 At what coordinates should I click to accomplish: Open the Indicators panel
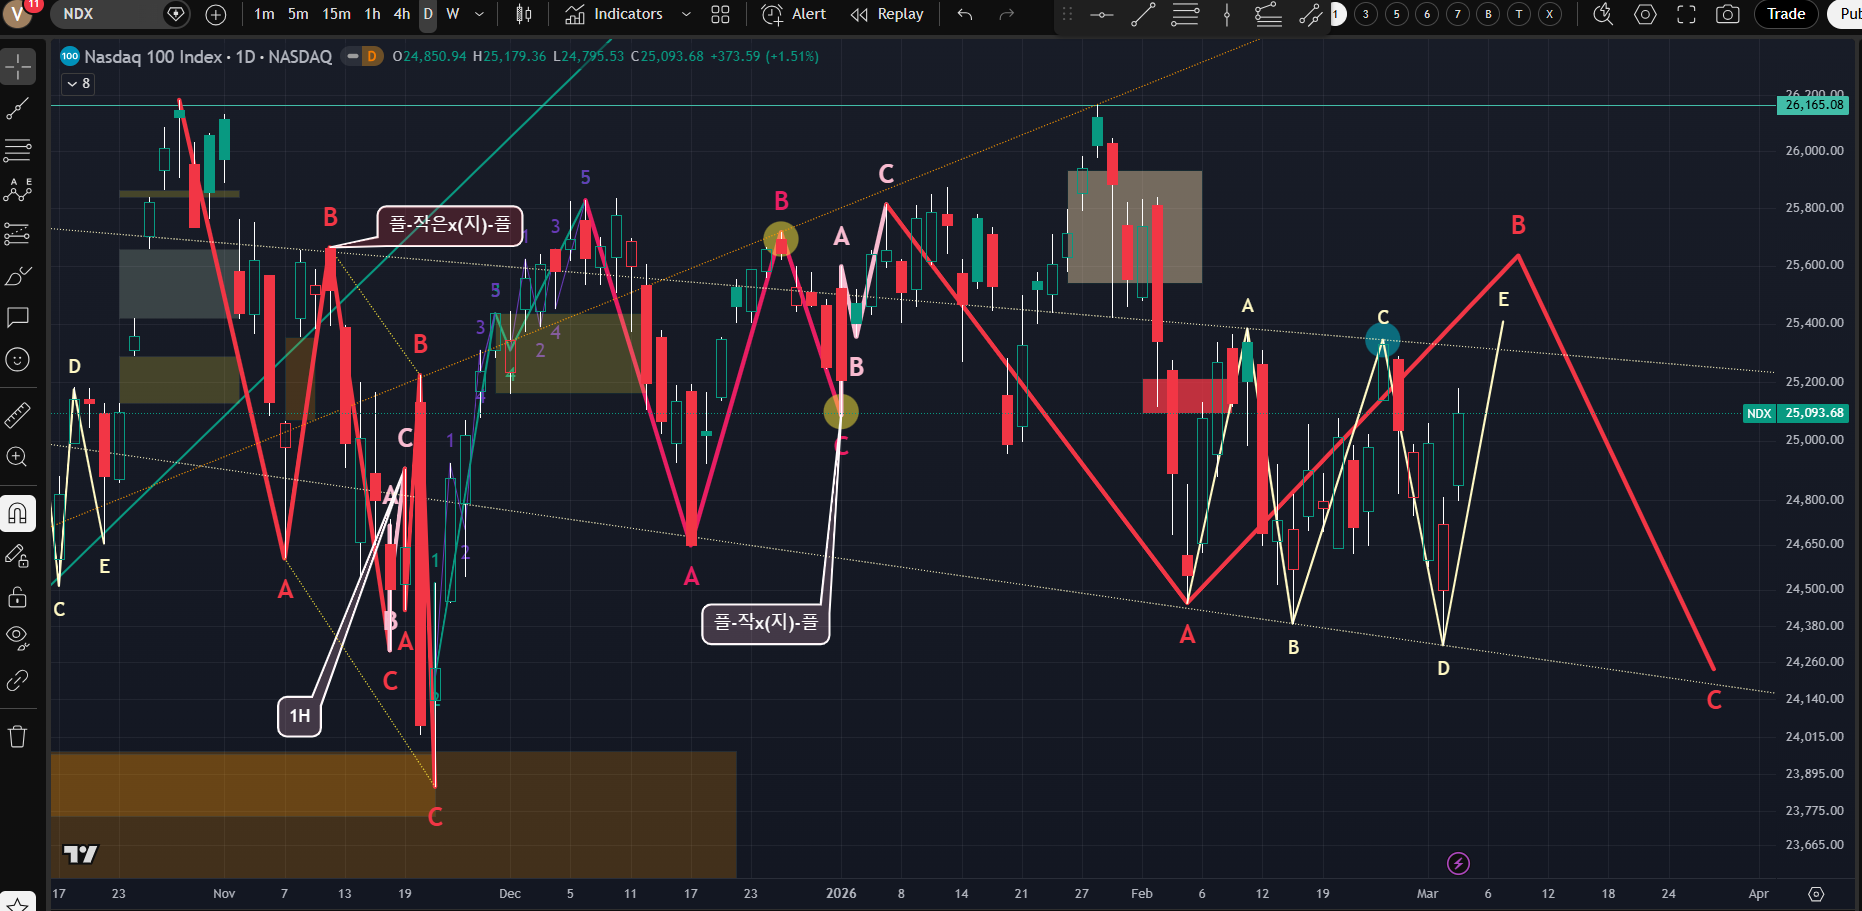click(614, 14)
